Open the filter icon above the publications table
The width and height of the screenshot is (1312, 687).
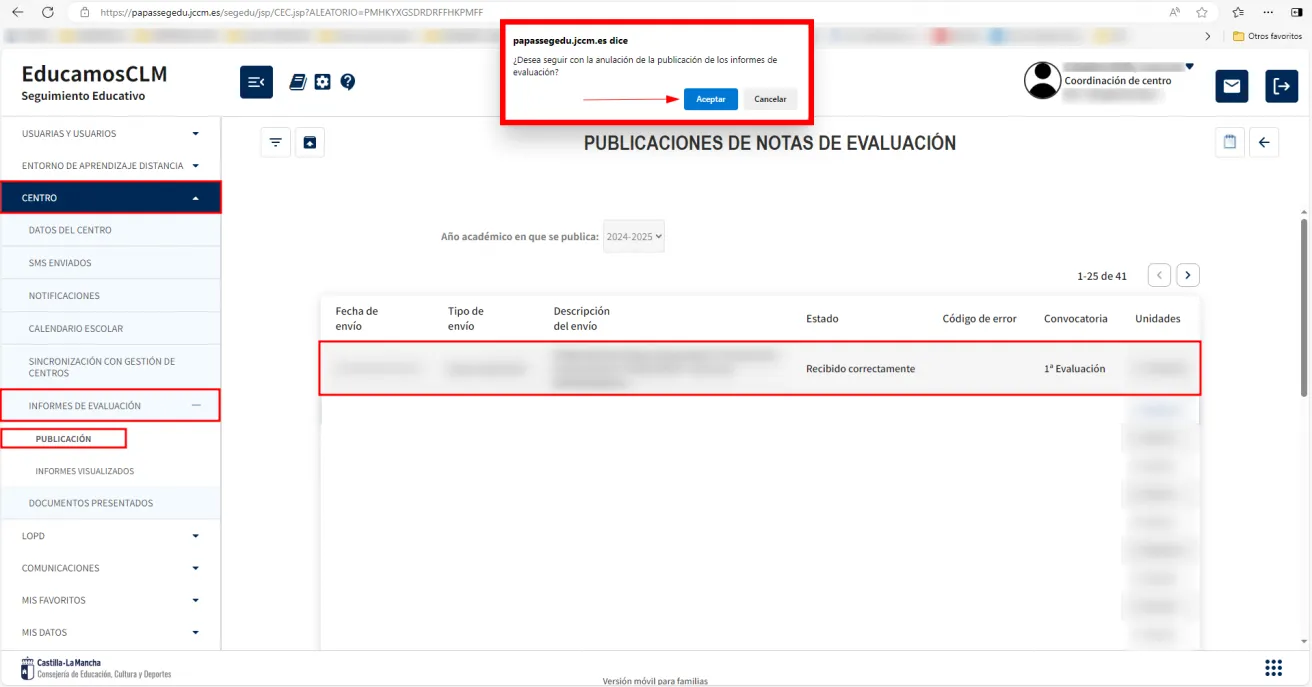275,141
